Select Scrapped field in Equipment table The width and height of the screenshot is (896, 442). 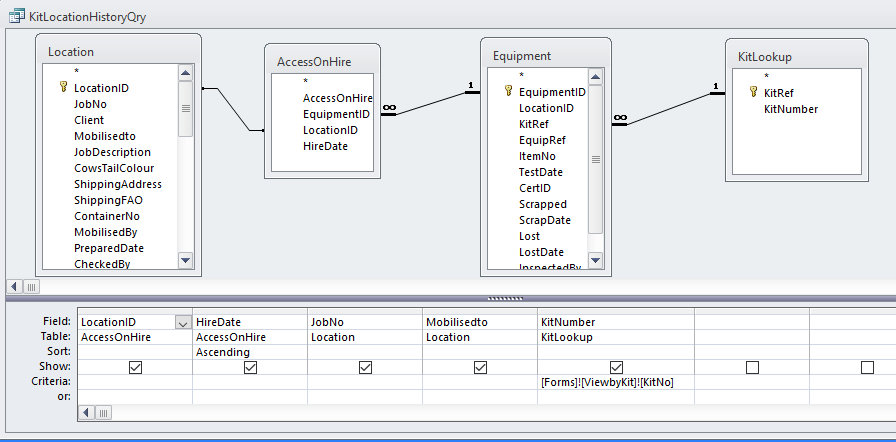tap(543, 204)
